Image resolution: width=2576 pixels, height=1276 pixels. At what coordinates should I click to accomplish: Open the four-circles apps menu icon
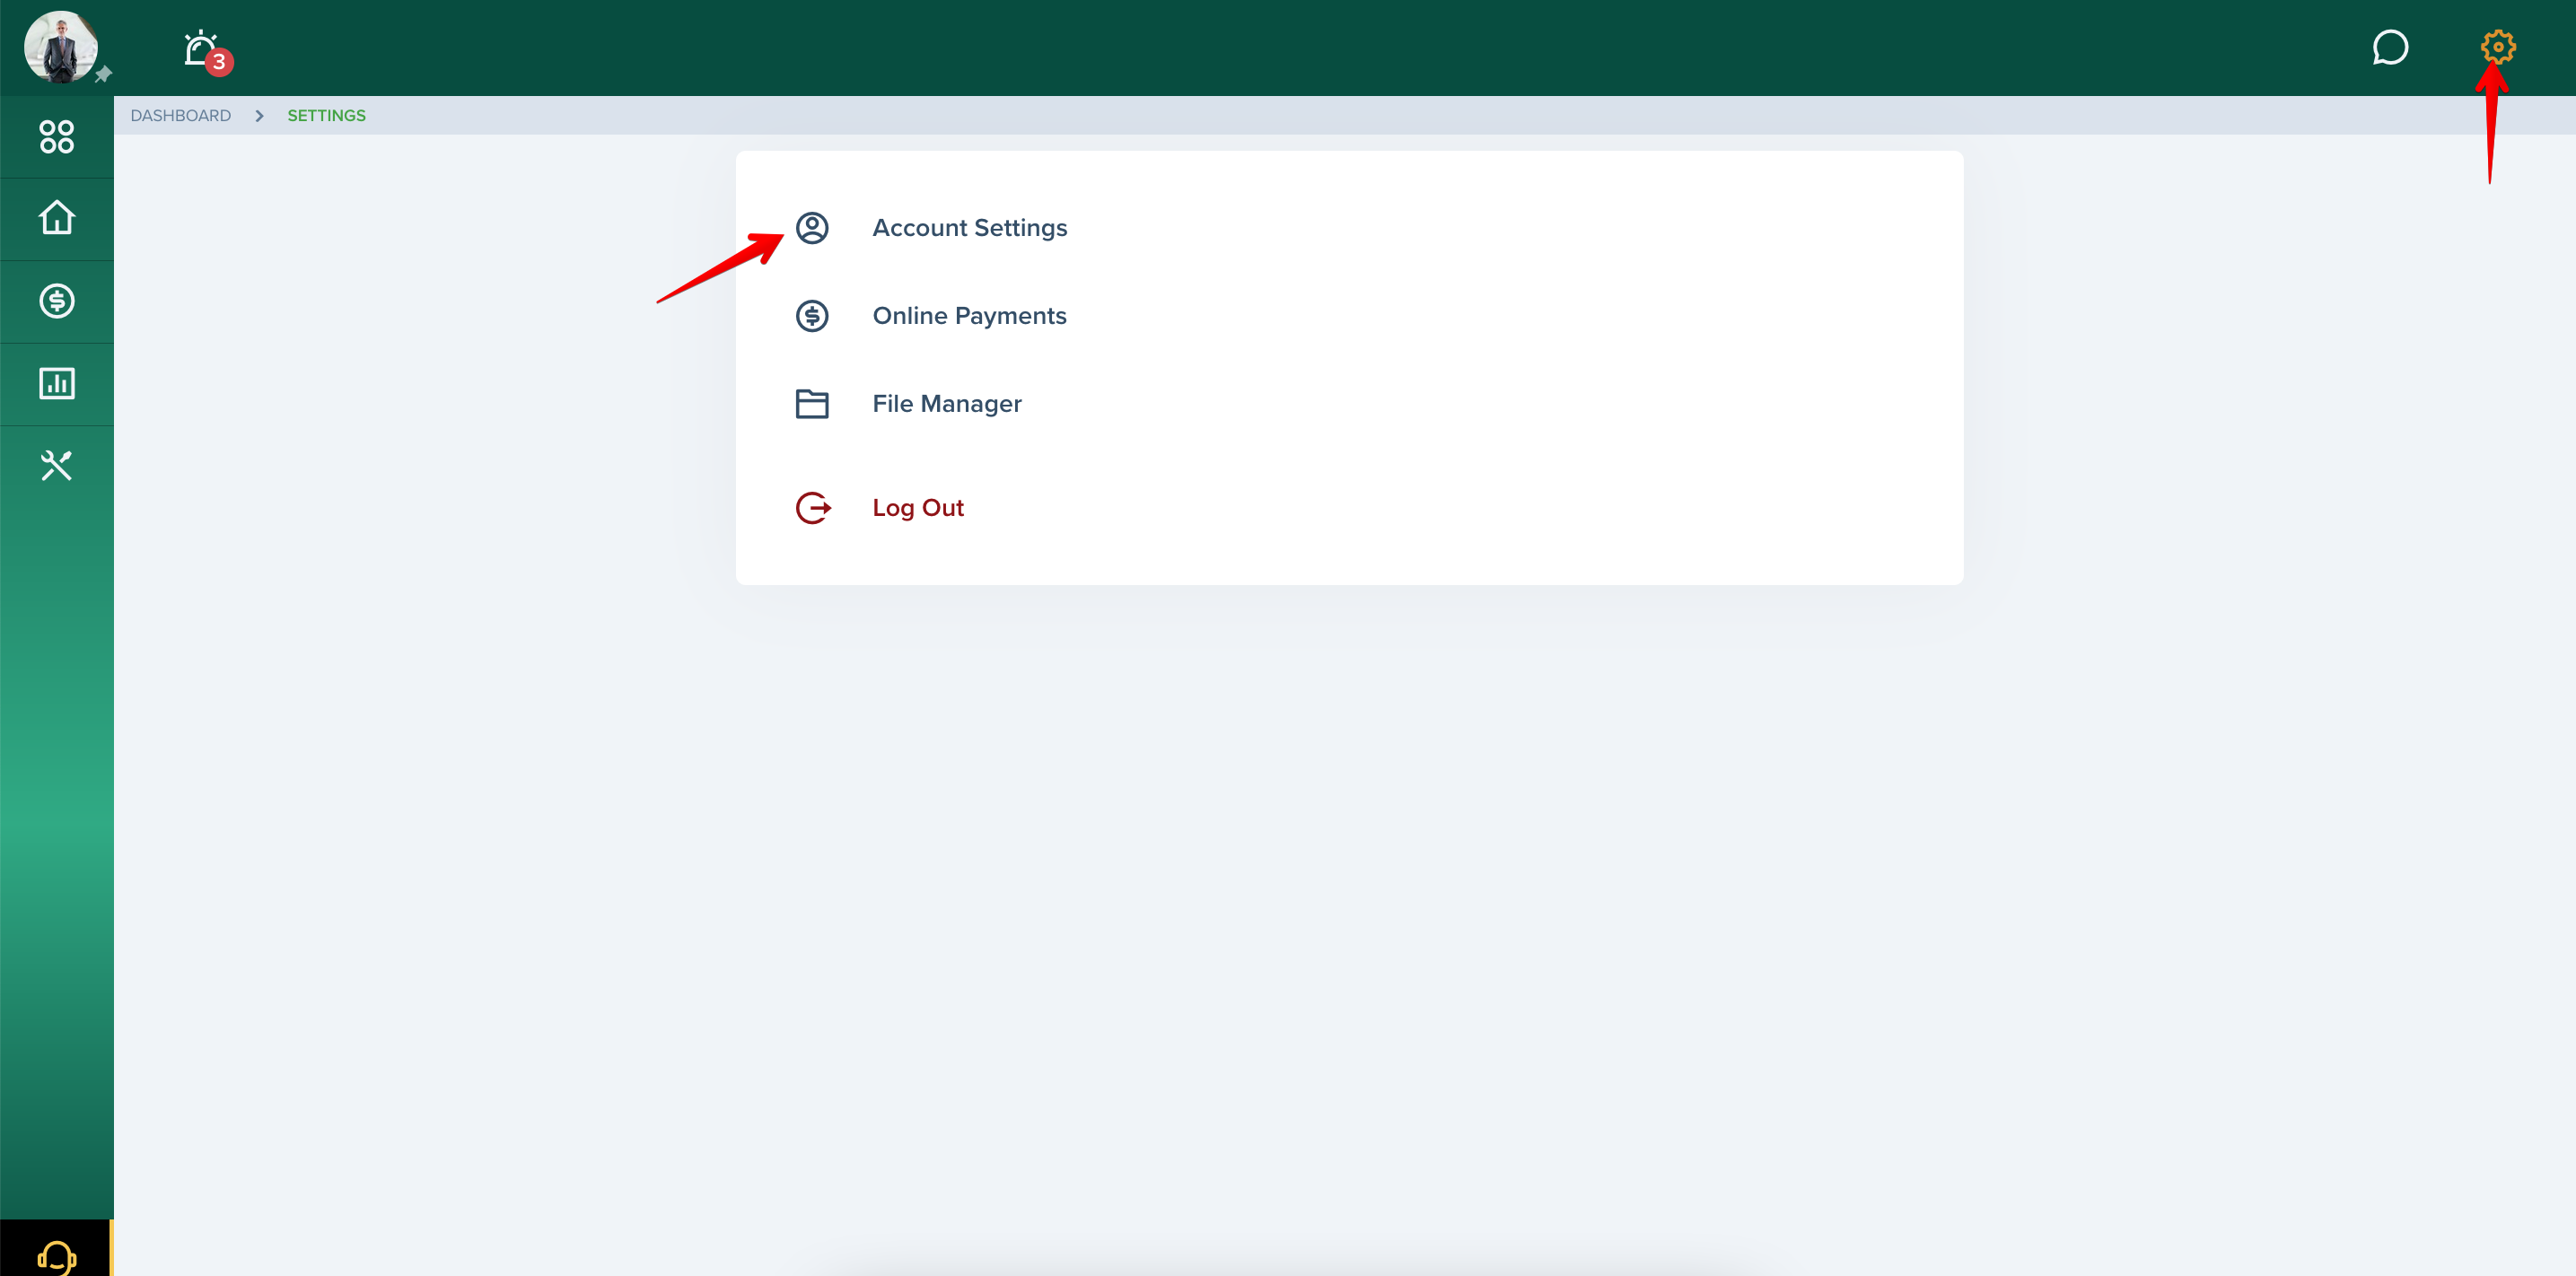57,137
